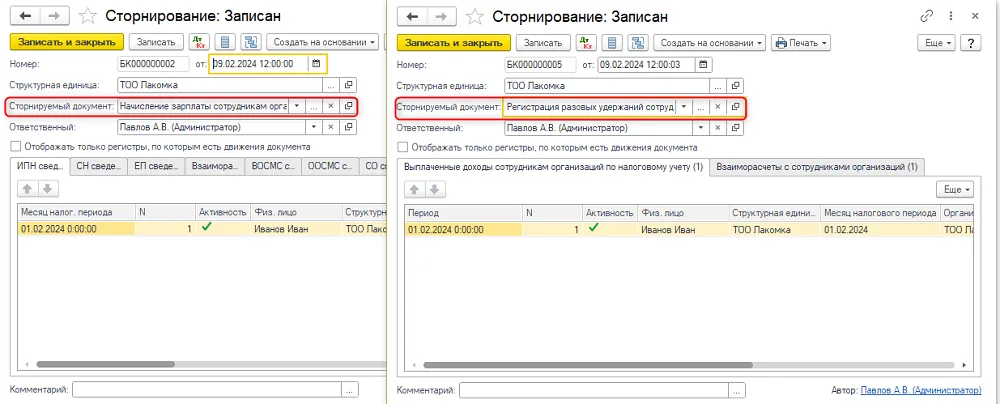
Task: Open calendar picker for date in right window
Action: 703,64
